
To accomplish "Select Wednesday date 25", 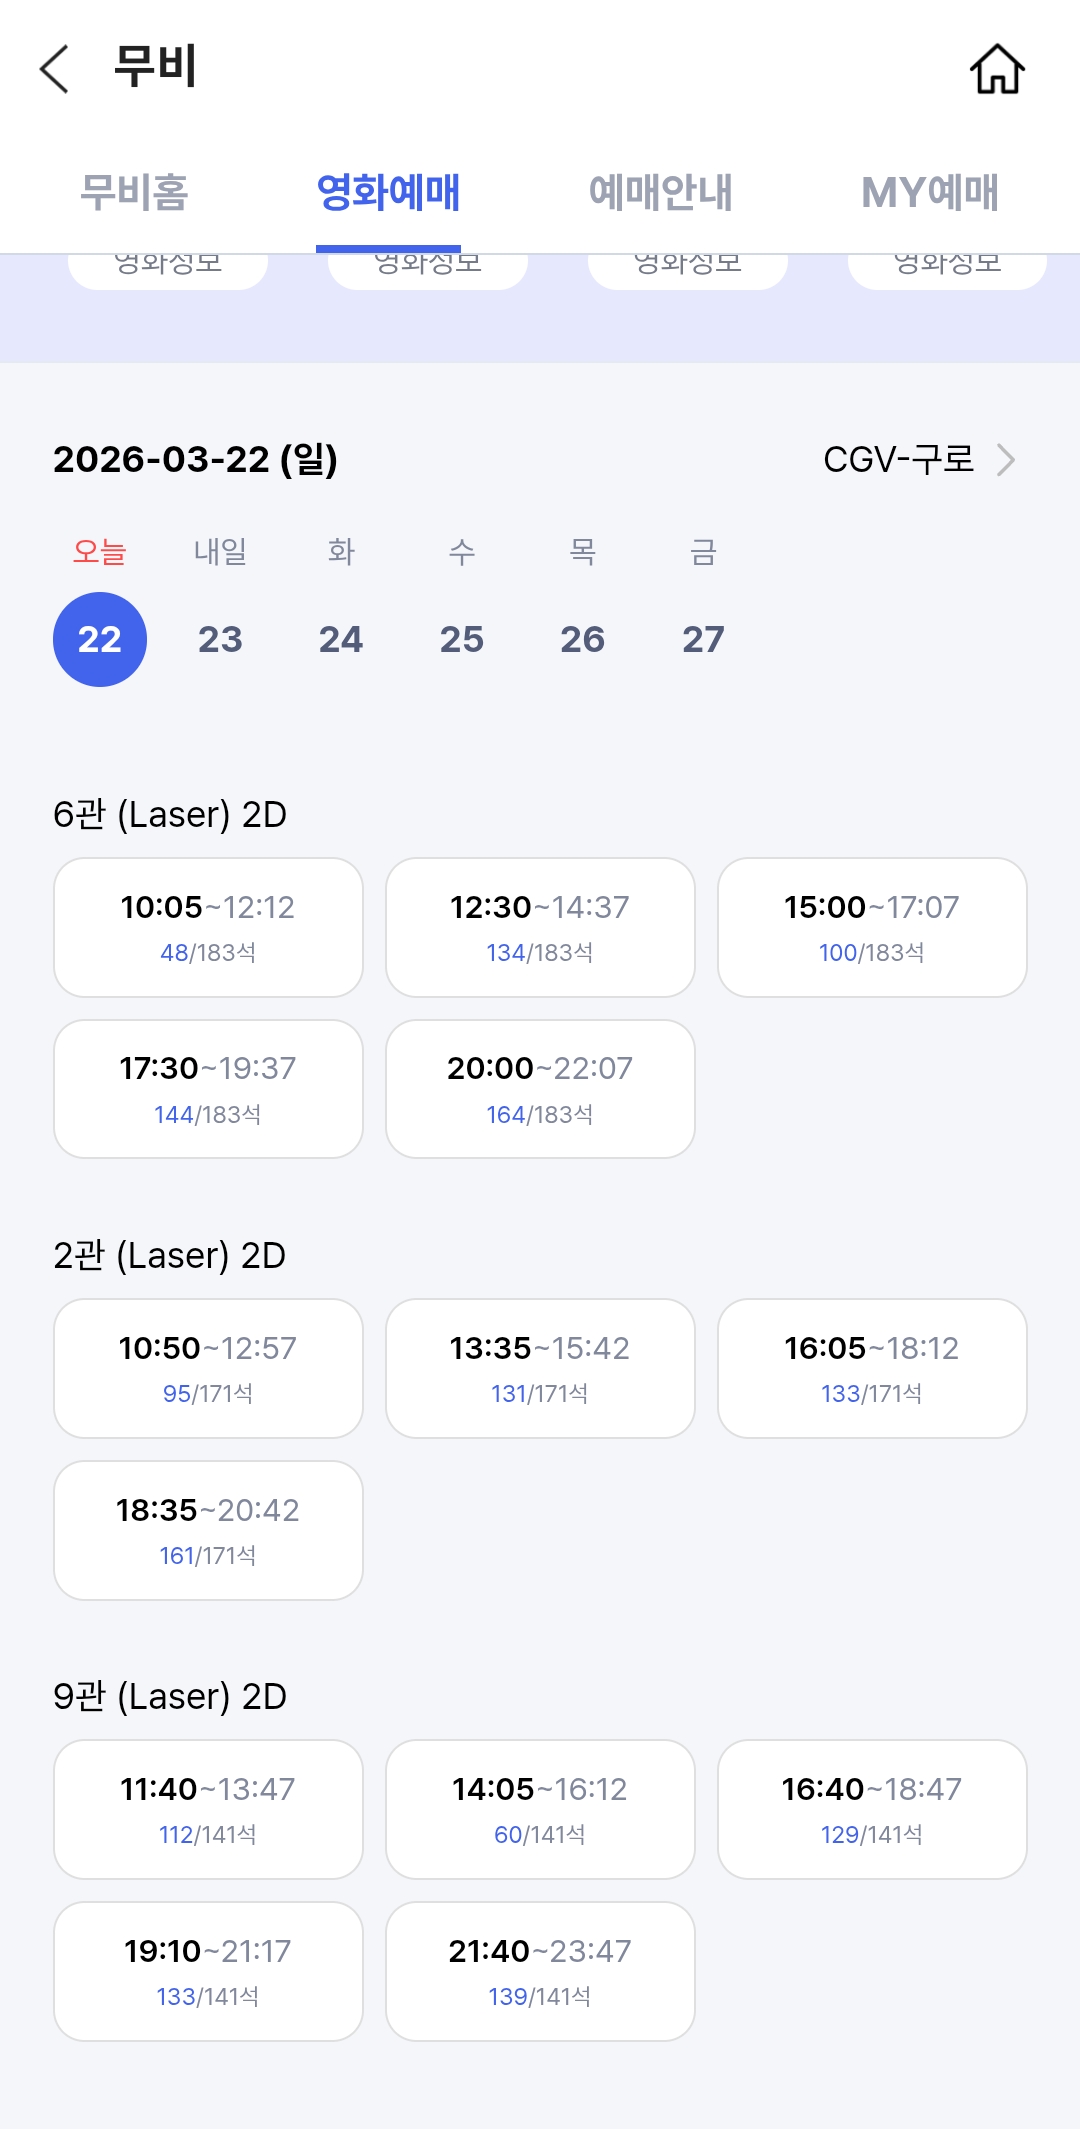I will coord(461,639).
